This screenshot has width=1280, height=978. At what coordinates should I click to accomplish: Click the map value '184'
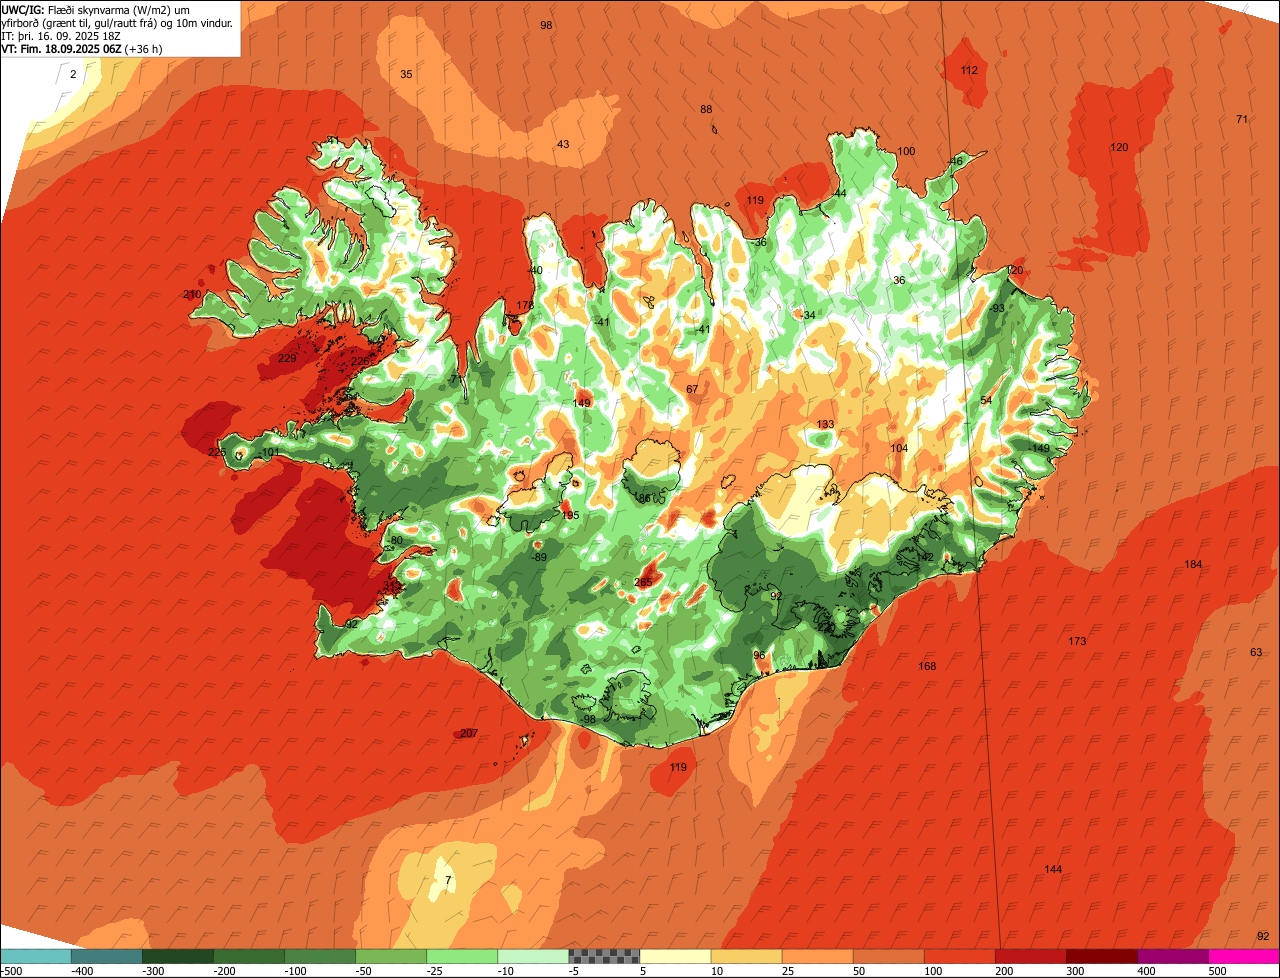point(1193,564)
